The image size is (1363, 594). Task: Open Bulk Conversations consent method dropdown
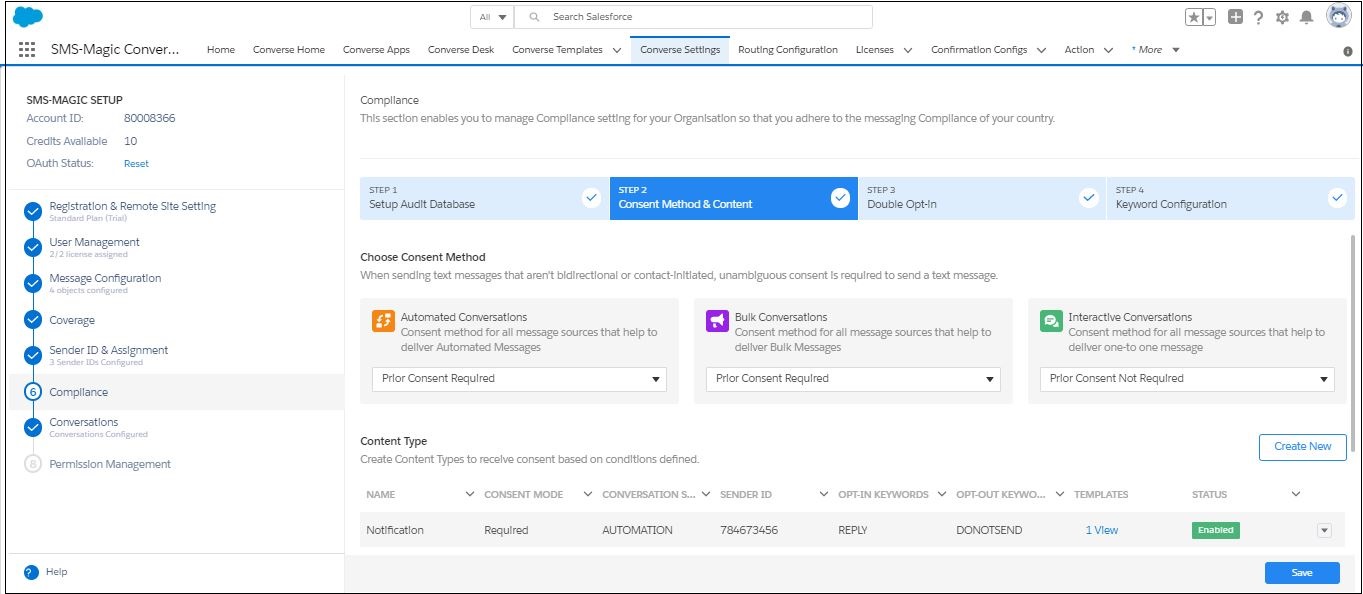[x=853, y=379]
